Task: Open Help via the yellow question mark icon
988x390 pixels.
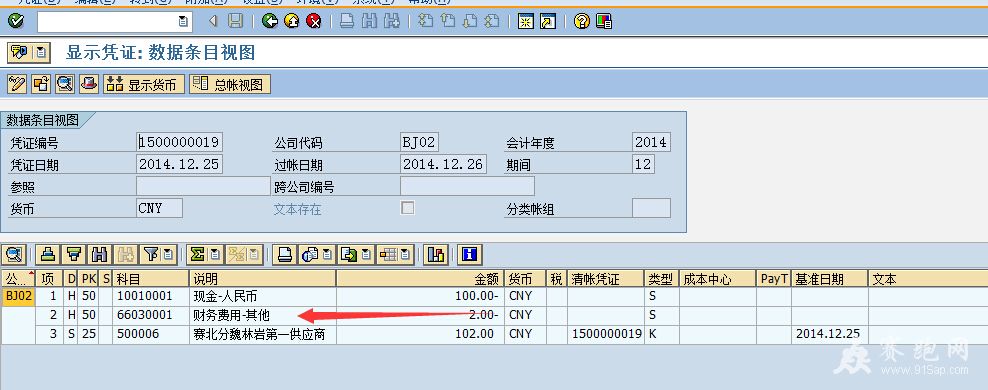Action: [582, 21]
